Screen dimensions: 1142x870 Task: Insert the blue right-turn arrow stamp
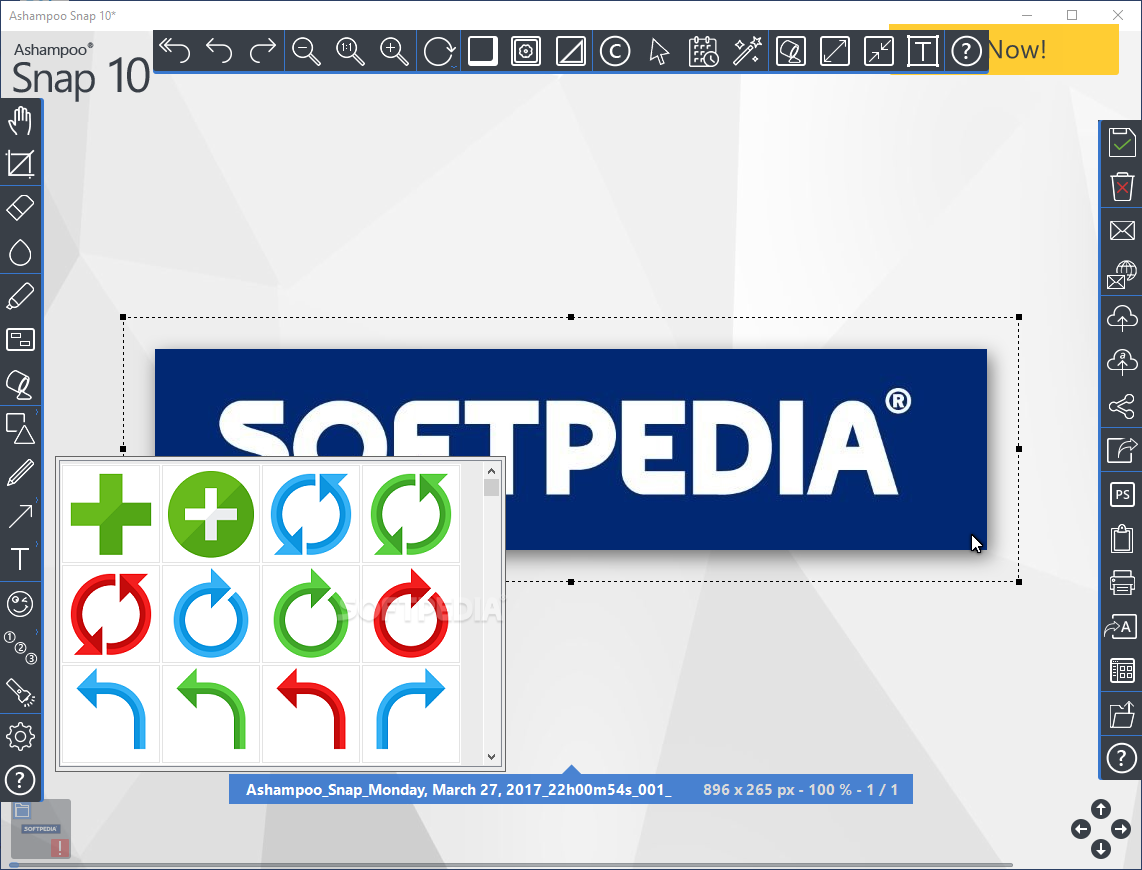pyautogui.click(x=410, y=713)
